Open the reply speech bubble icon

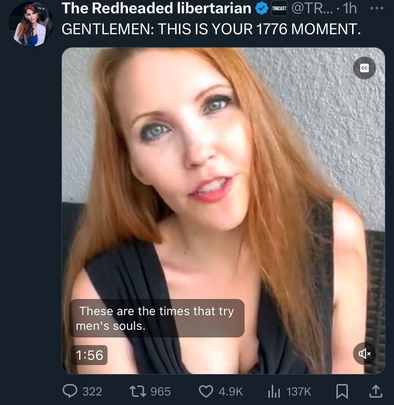(70, 391)
